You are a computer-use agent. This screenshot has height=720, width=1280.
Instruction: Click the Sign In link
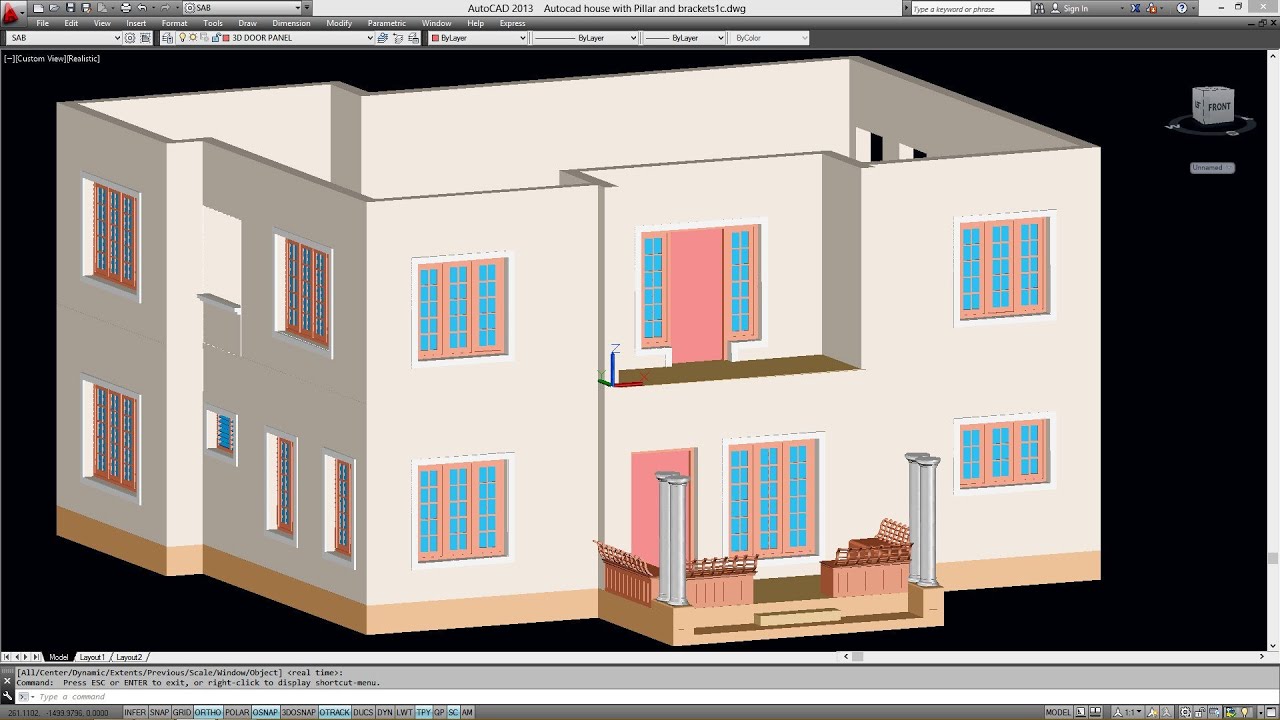(x=1076, y=8)
